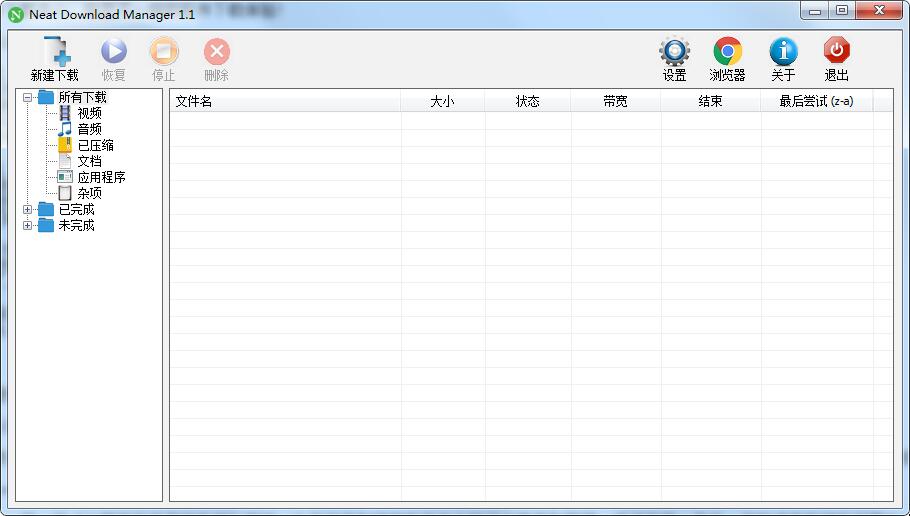The height and width of the screenshot is (516, 910).
Task: Collapse the 所有下载 tree node
Action: pyautogui.click(x=27, y=98)
